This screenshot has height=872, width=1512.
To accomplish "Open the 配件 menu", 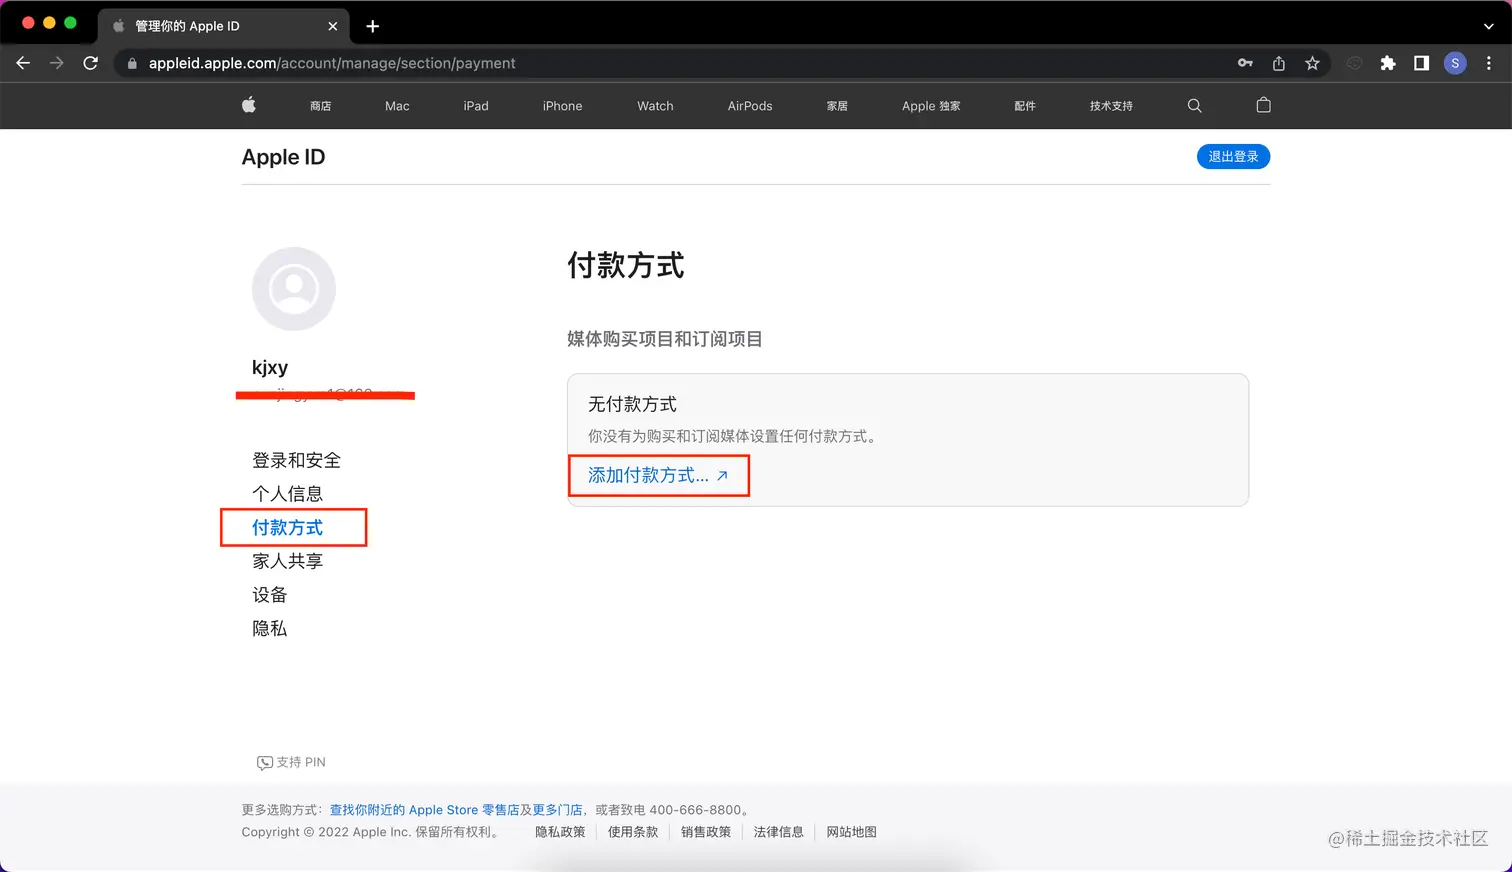I will [1025, 106].
